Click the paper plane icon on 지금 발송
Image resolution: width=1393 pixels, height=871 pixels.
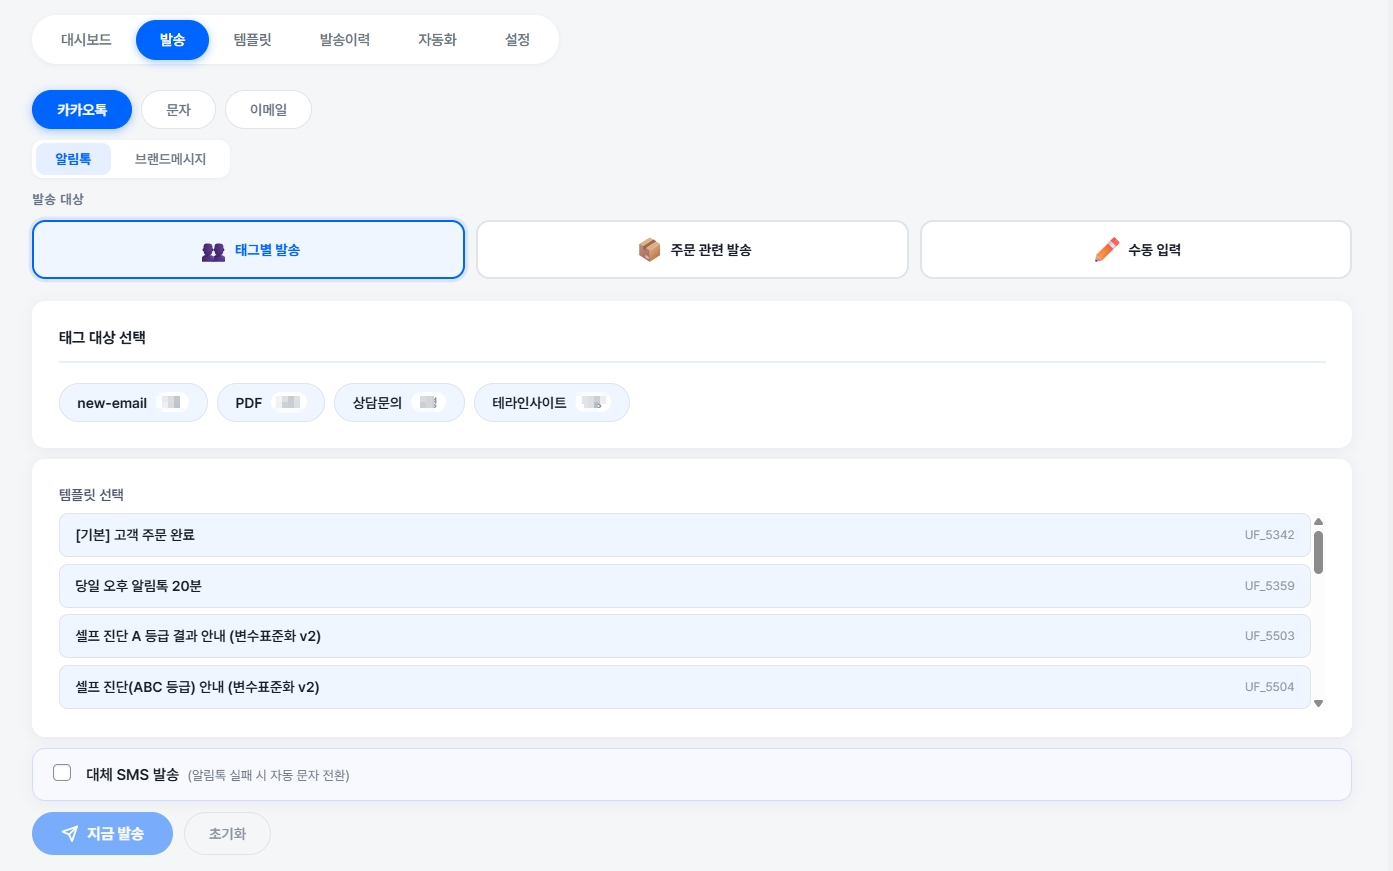(x=70, y=834)
